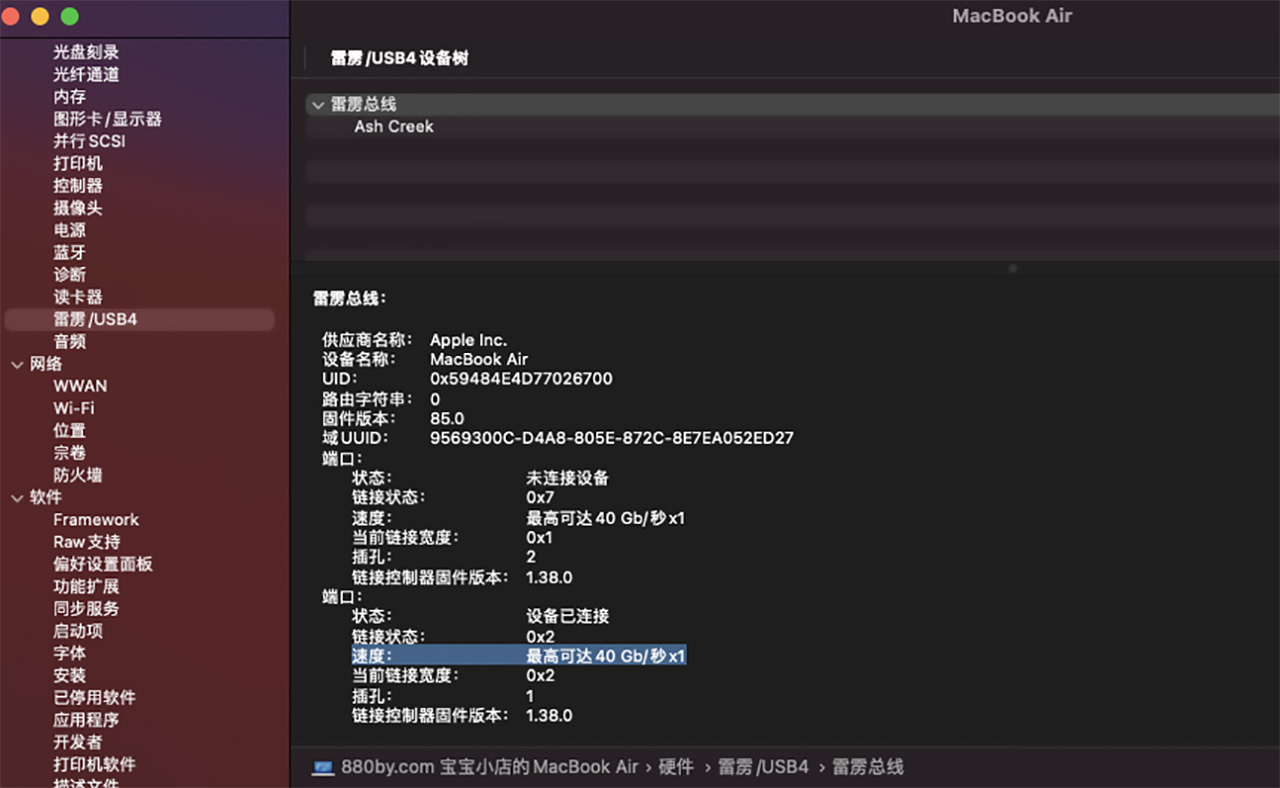
Task: Collapse the 雷雳总线 device tree row
Action: coord(318,104)
